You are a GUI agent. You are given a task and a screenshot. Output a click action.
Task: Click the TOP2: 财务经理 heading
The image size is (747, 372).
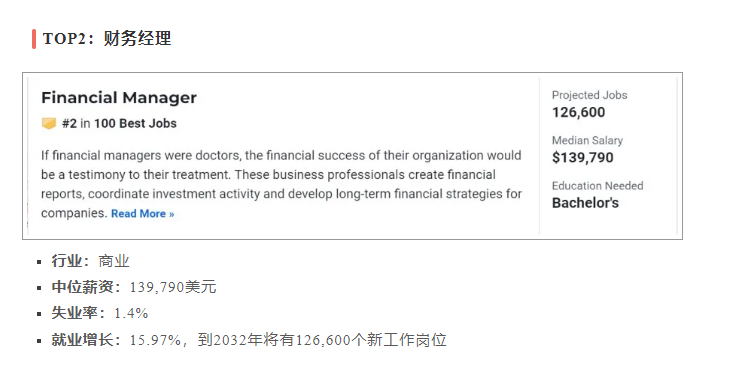(x=107, y=39)
